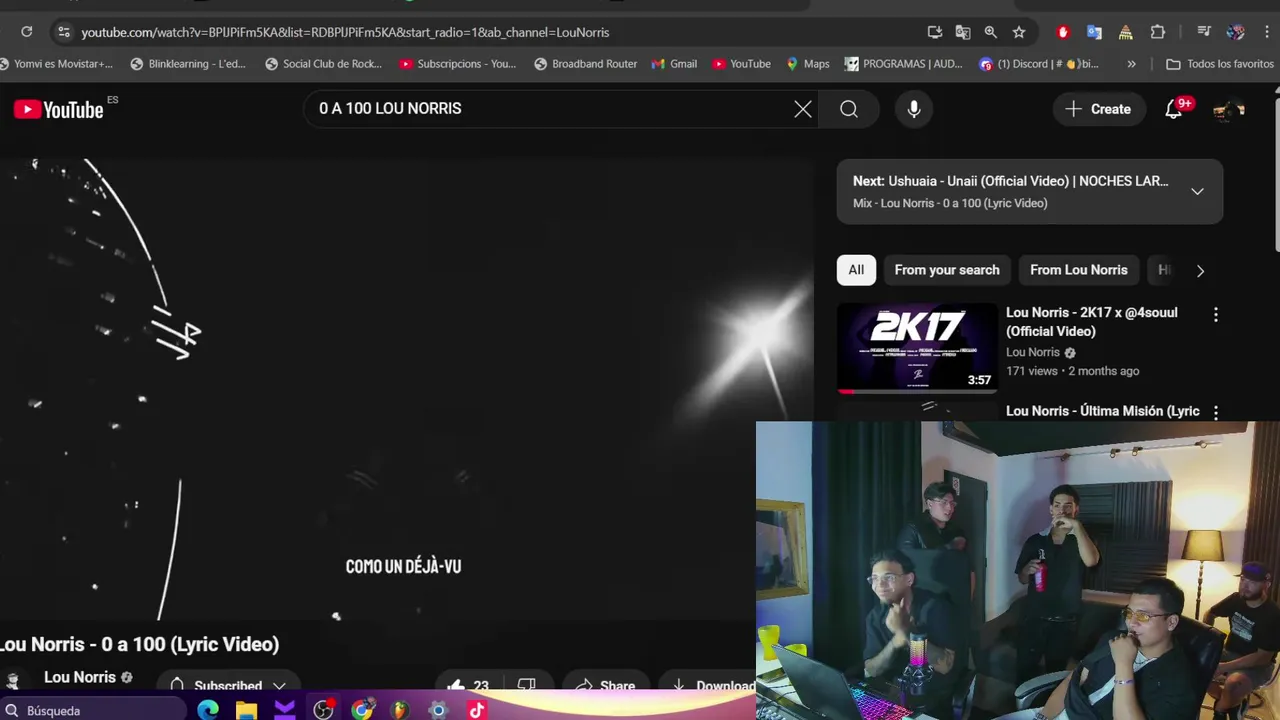1280x720 pixels.
Task: Open the YouTube account avatar menu
Action: (1229, 109)
